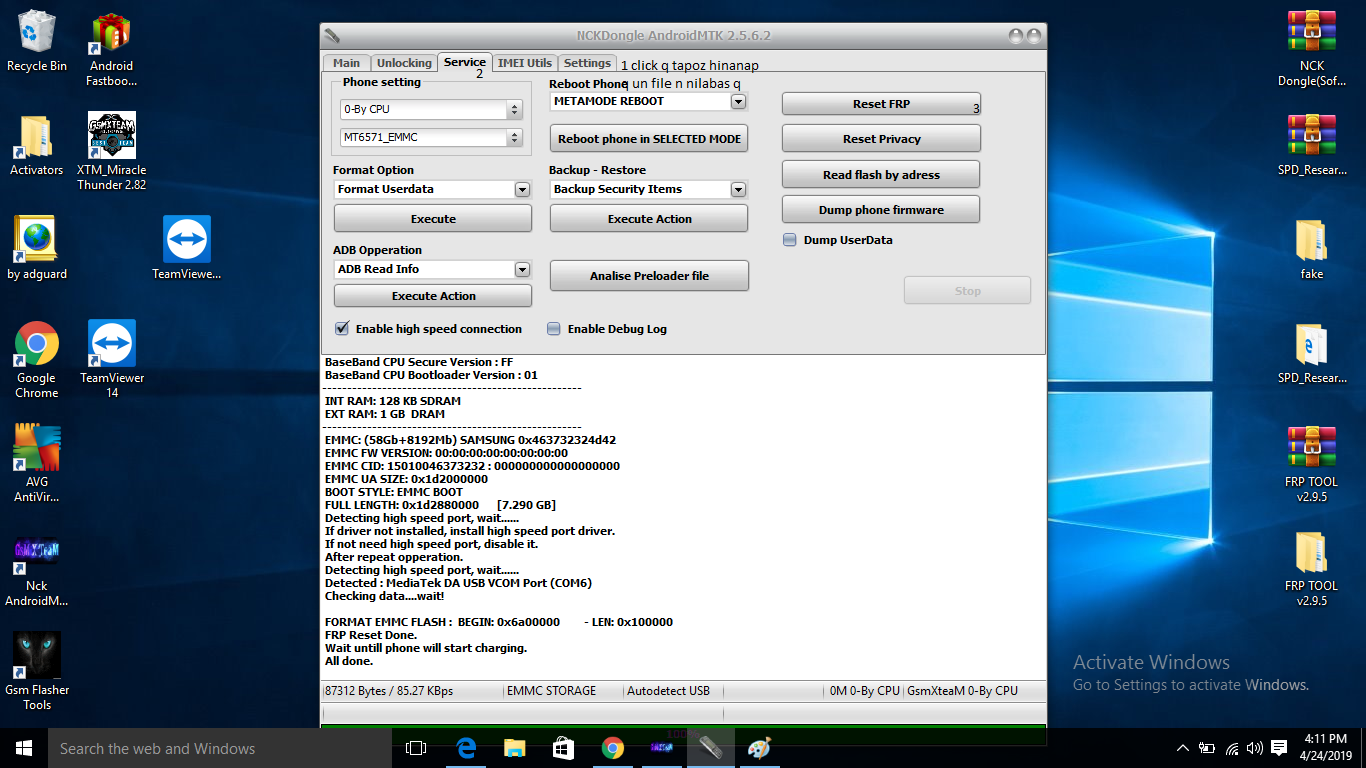Click the Search the web and Windows box
This screenshot has width=1366, height=768.
coord(220,748)
